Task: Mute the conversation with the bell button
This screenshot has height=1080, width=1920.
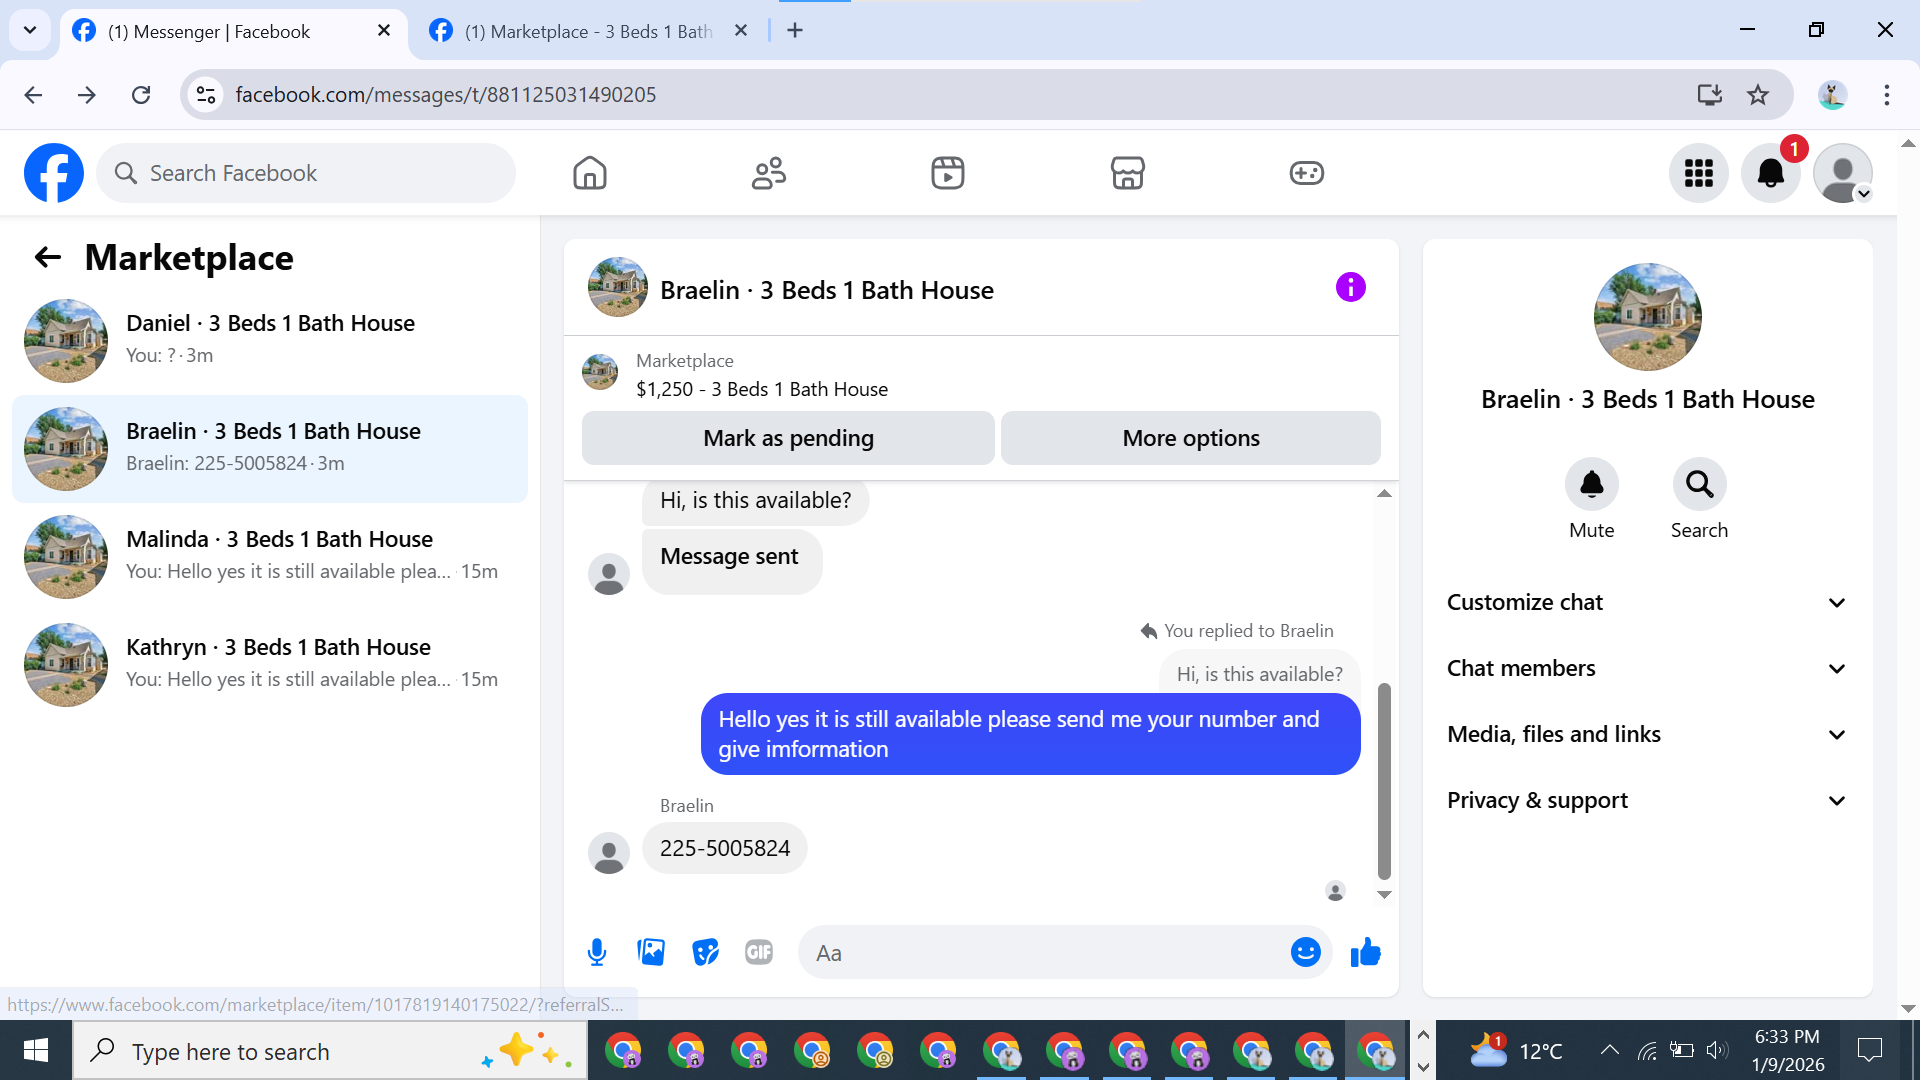Action: click(x=1591, y=485)
